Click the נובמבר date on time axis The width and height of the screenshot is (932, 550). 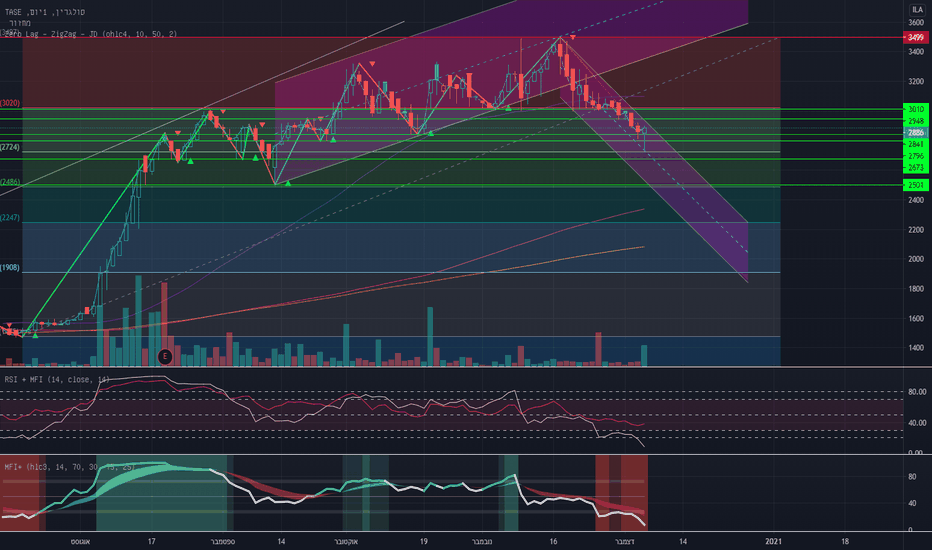tap(481, 542)
